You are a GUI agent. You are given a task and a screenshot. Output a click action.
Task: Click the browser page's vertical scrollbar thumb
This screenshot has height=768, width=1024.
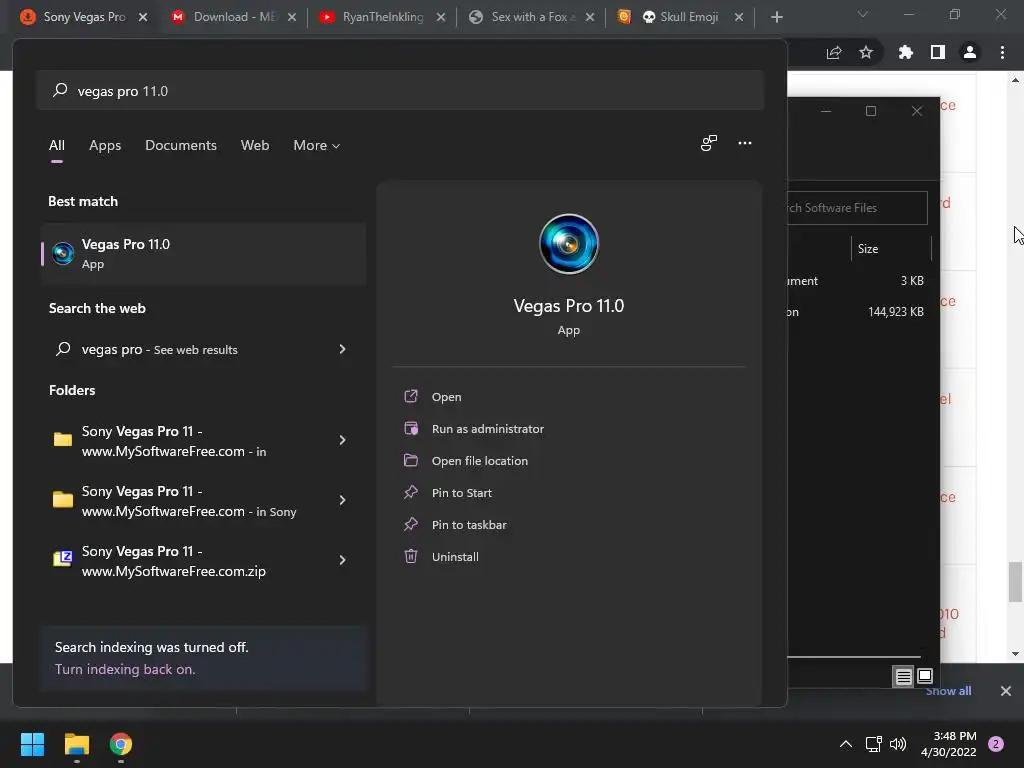(1015, 582)
